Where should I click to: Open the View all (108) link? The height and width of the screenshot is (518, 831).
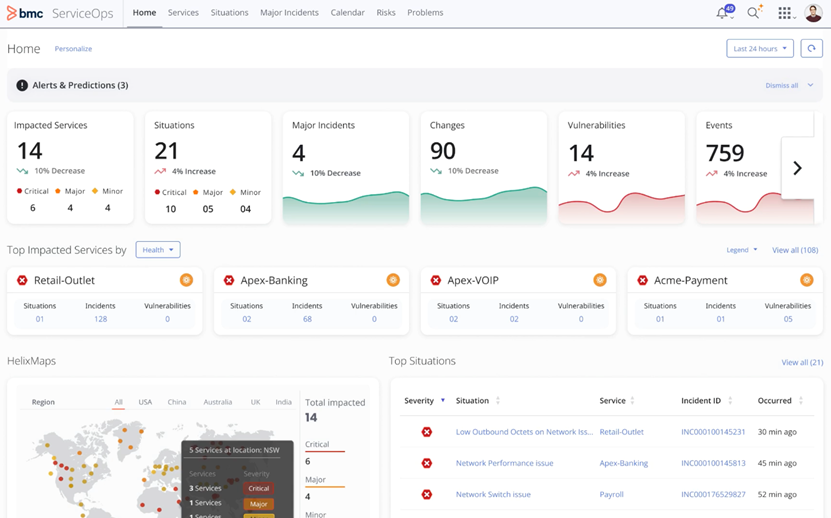tap(795, 250)
